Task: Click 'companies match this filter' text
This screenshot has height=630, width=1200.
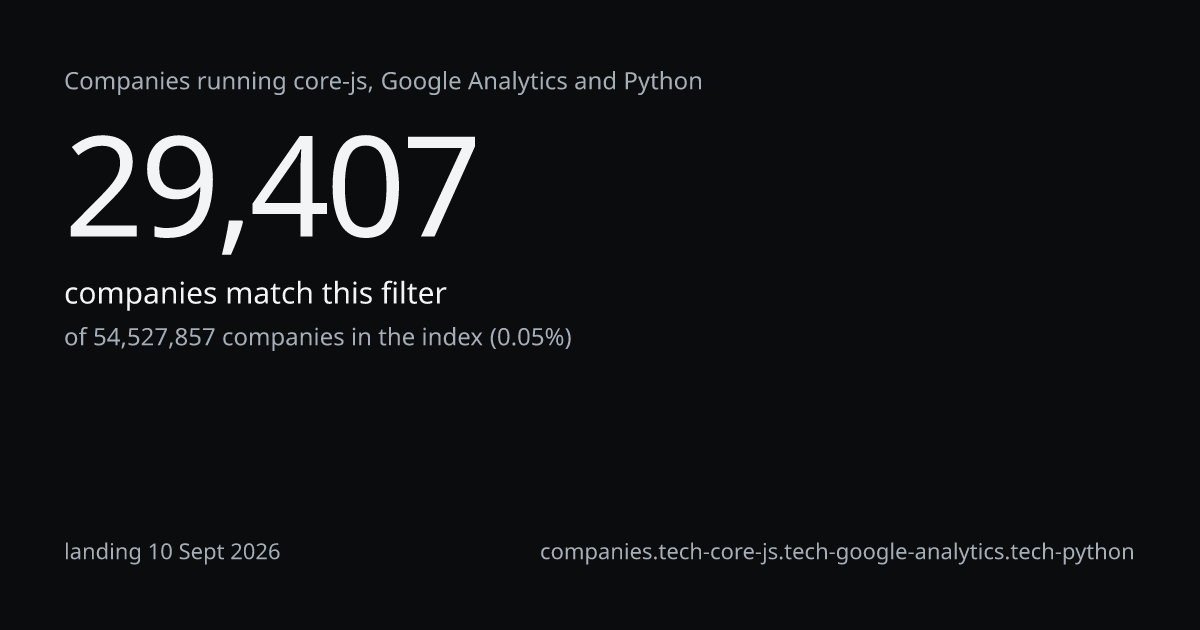Action: pyautogui.click(x=255, y=294)
